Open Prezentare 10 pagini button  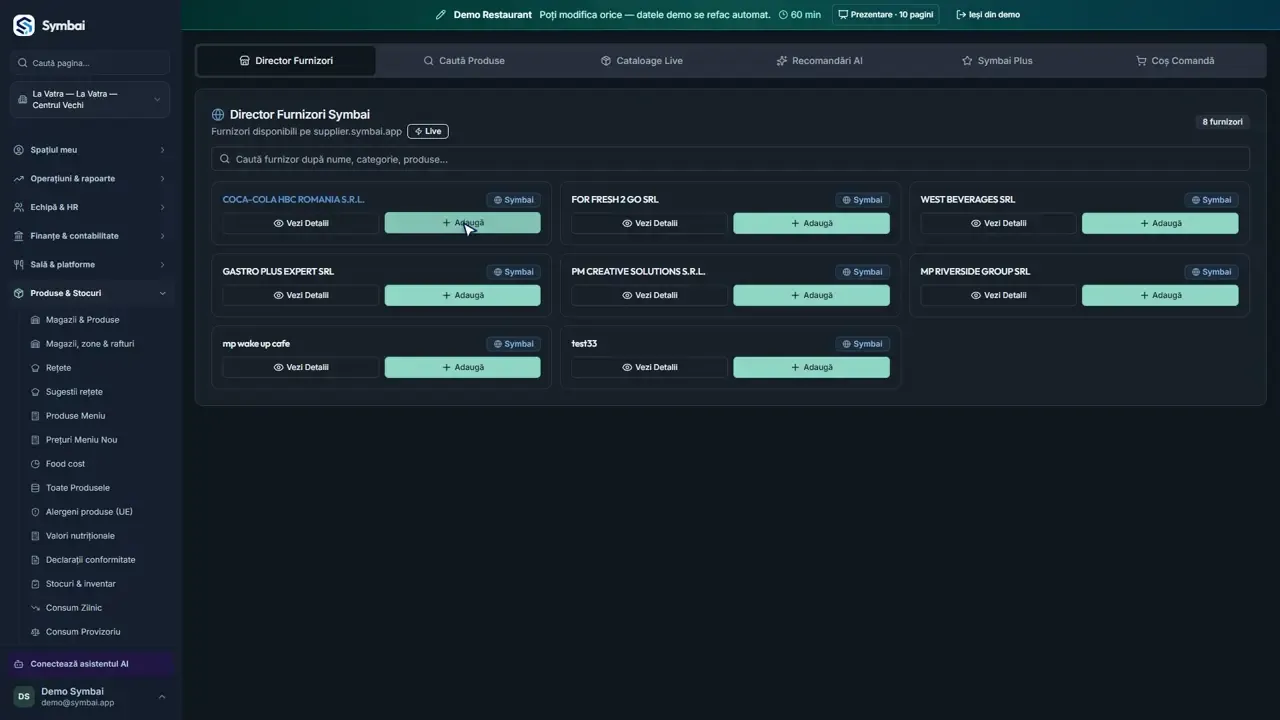click(886, 15)
